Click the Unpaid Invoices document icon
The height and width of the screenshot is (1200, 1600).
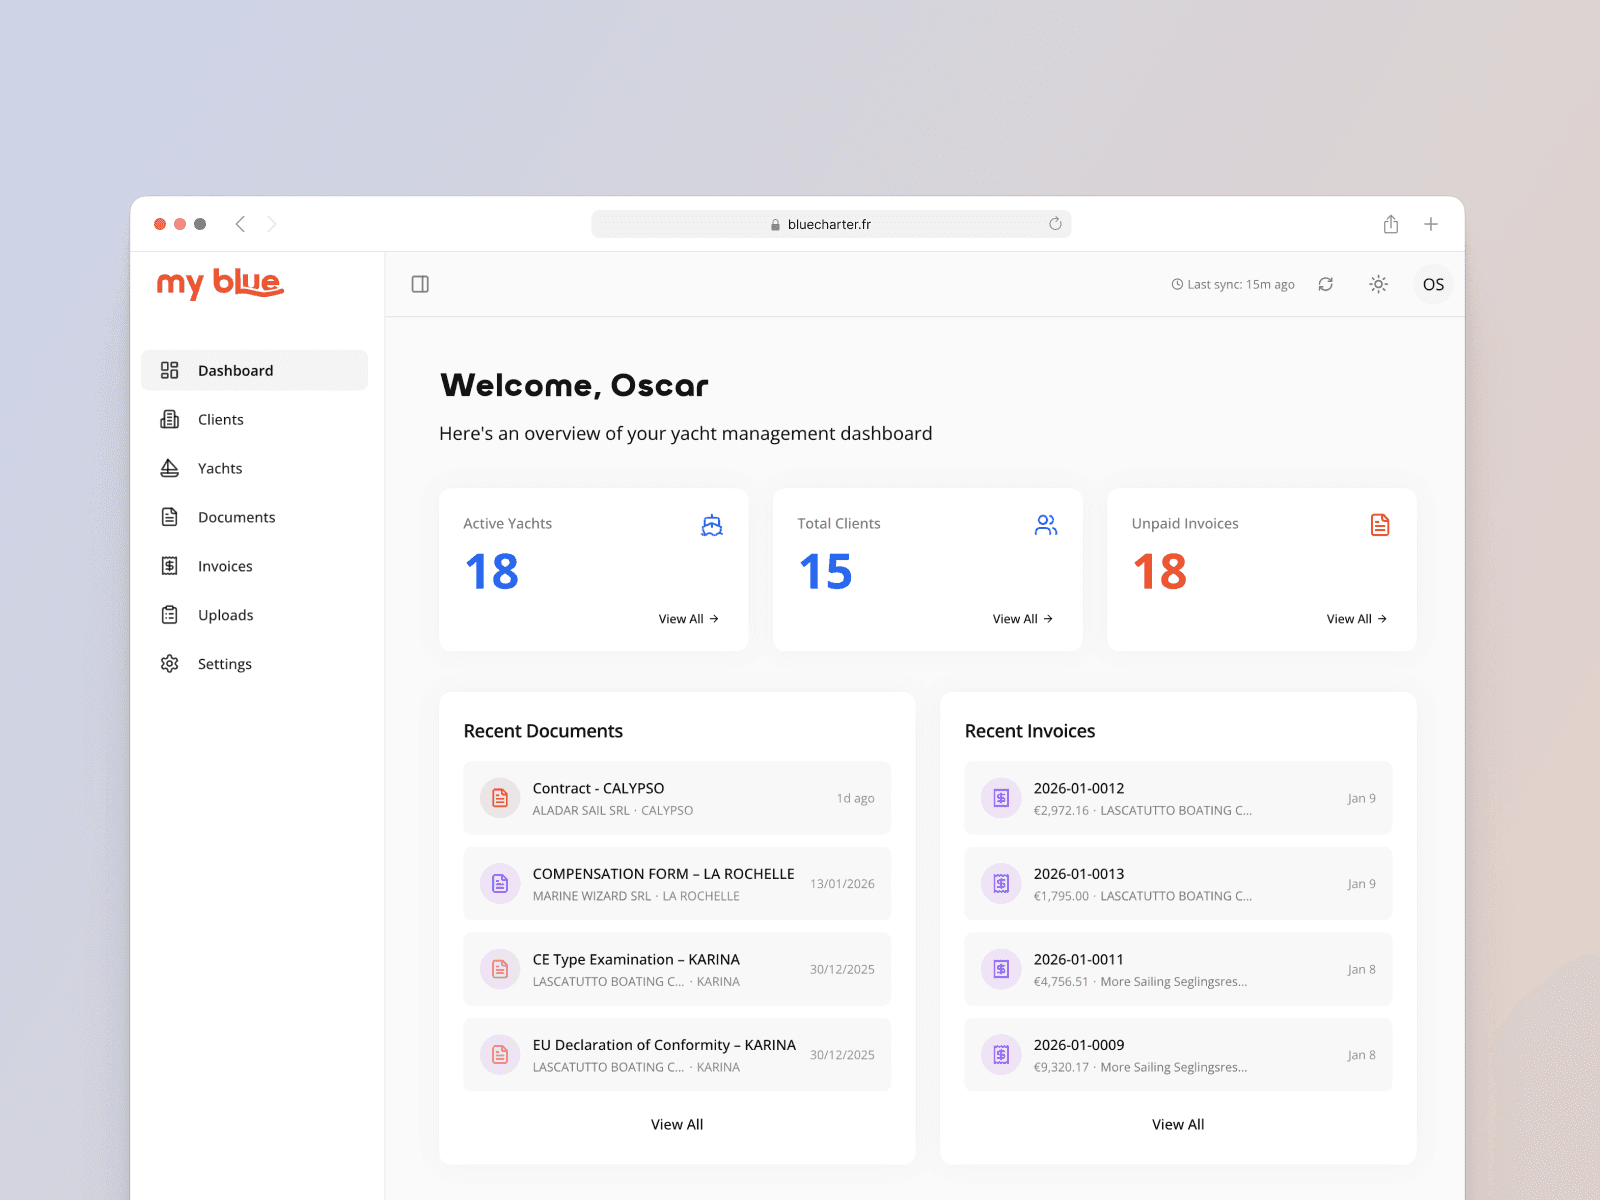tap(1380, 525)
